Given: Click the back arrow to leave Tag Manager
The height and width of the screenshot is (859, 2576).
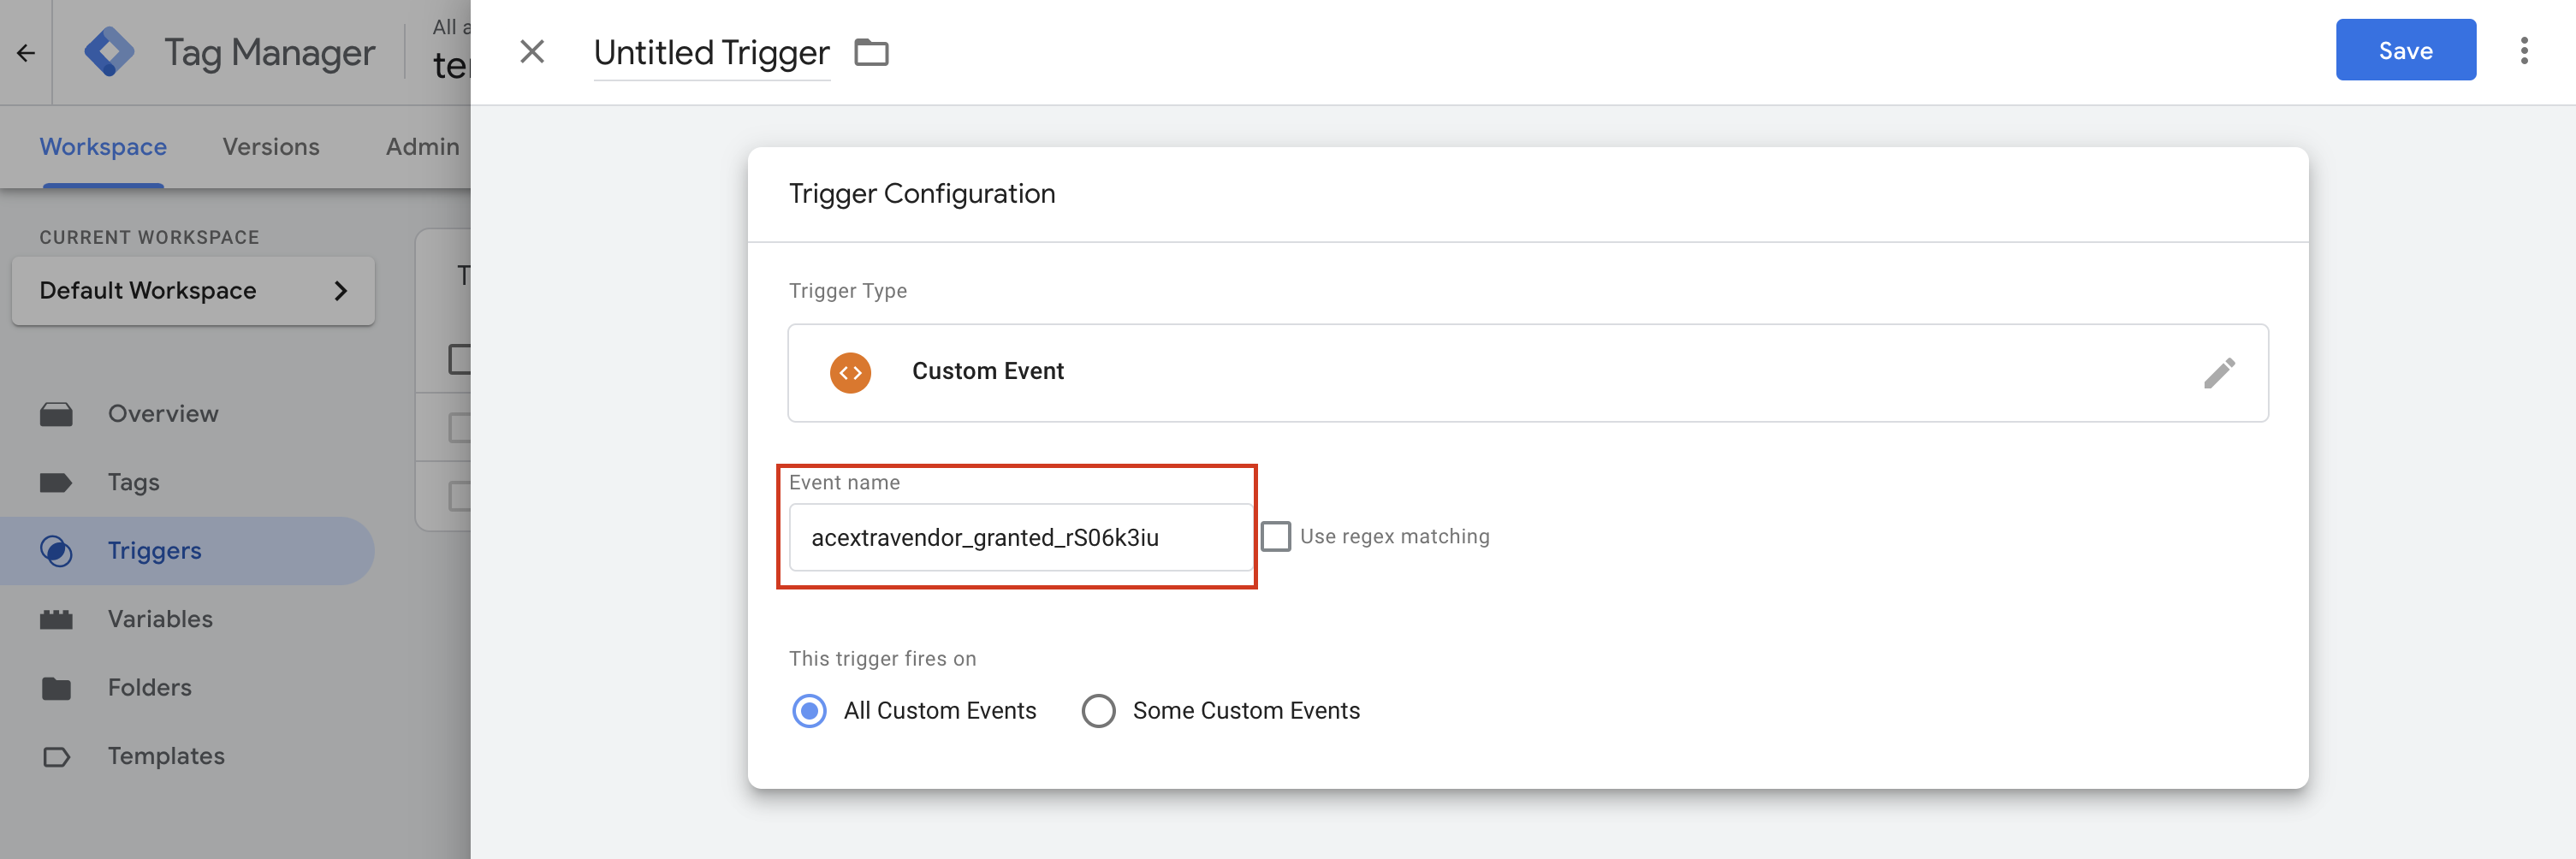Looking at the screenshot, I should pos(25,51).
